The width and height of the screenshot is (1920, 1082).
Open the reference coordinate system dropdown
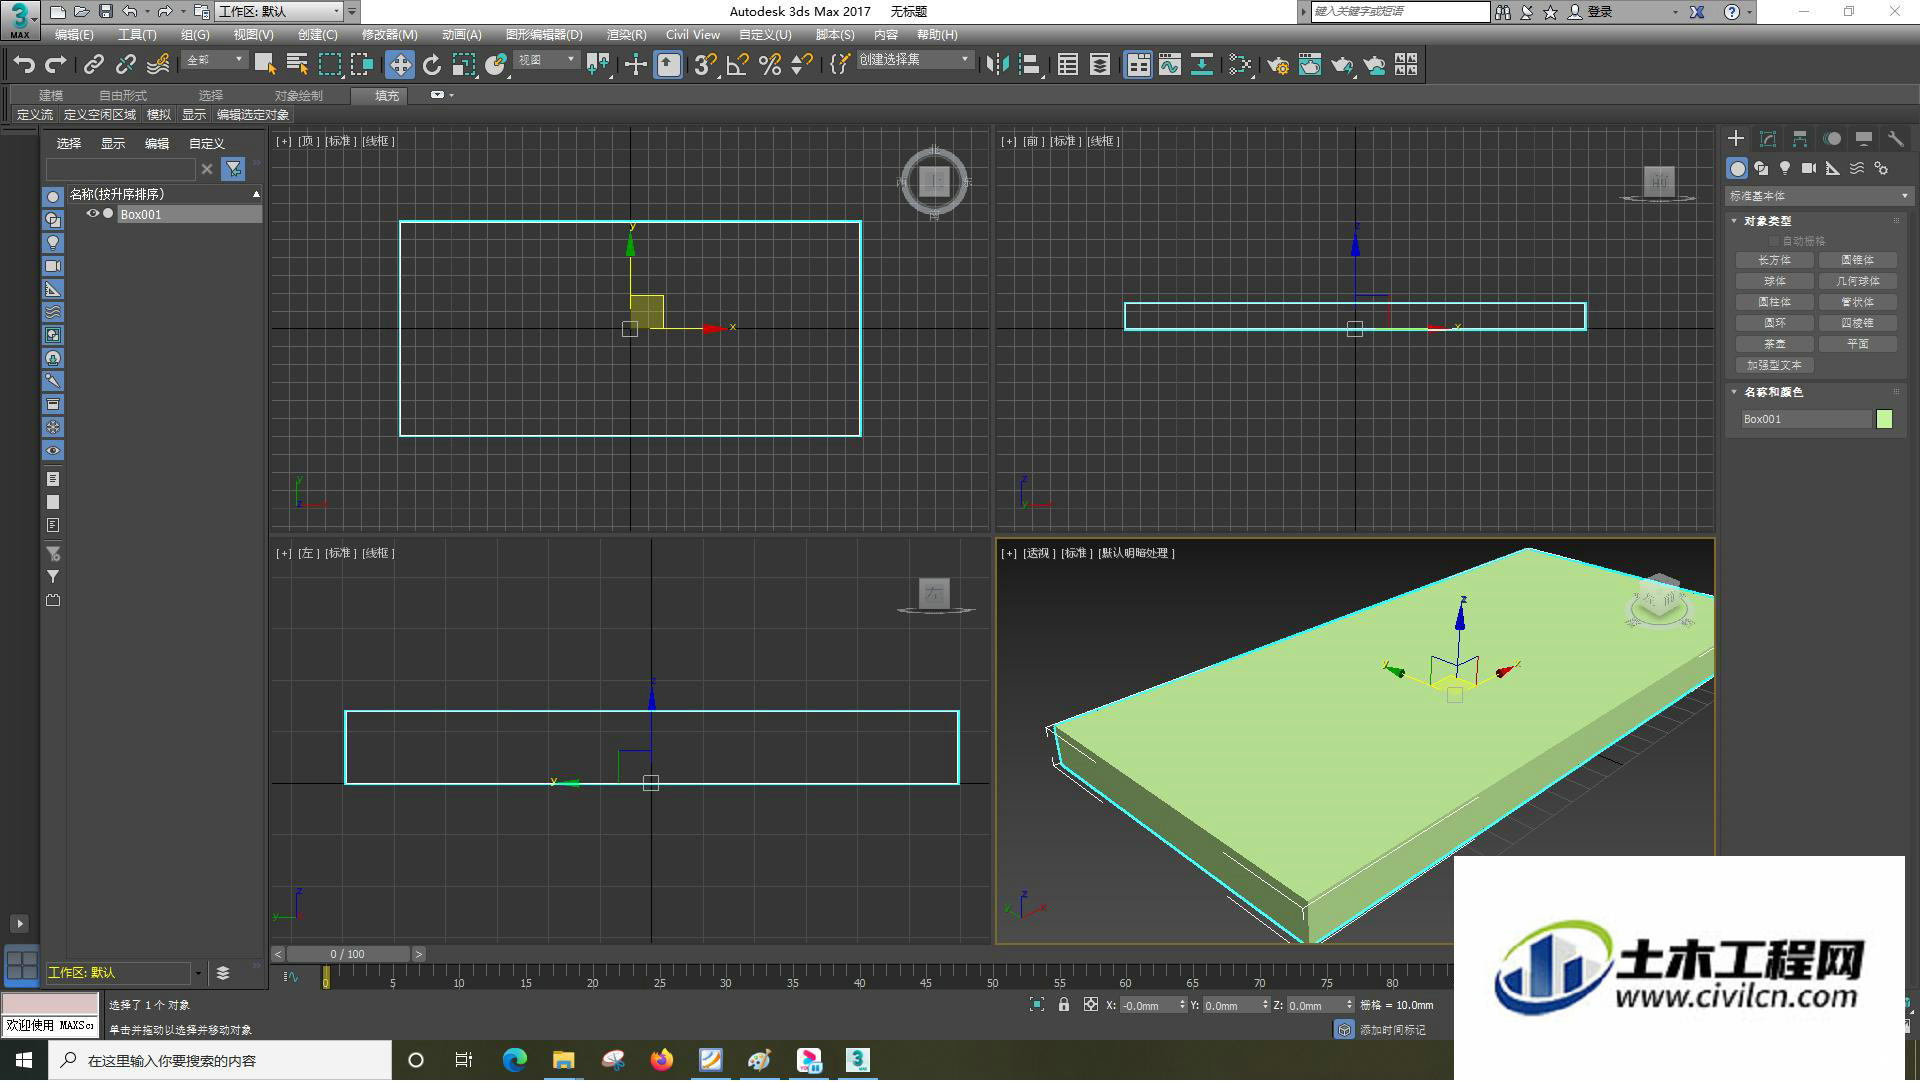[x=546, y=60]
